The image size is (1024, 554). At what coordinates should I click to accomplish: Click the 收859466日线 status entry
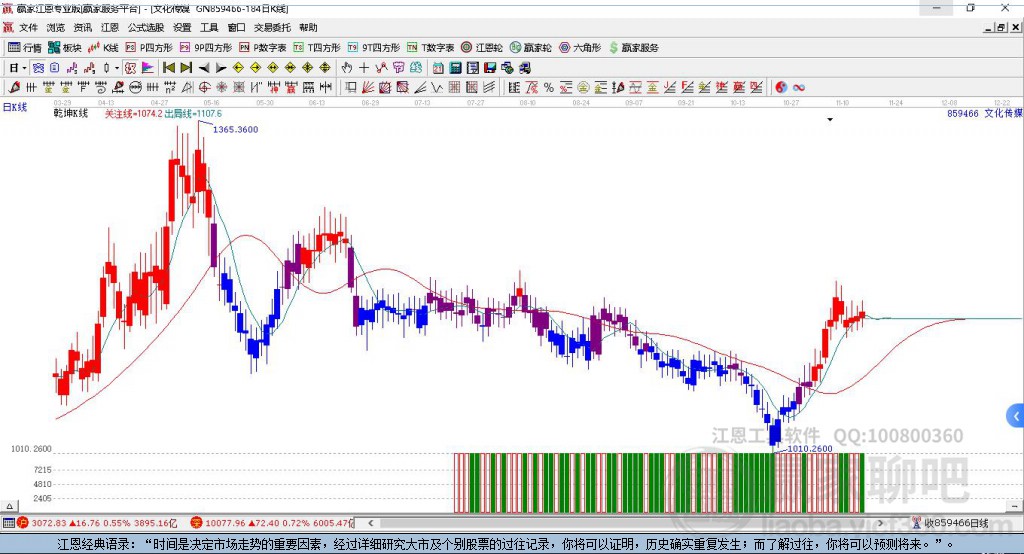click(950, 523)
